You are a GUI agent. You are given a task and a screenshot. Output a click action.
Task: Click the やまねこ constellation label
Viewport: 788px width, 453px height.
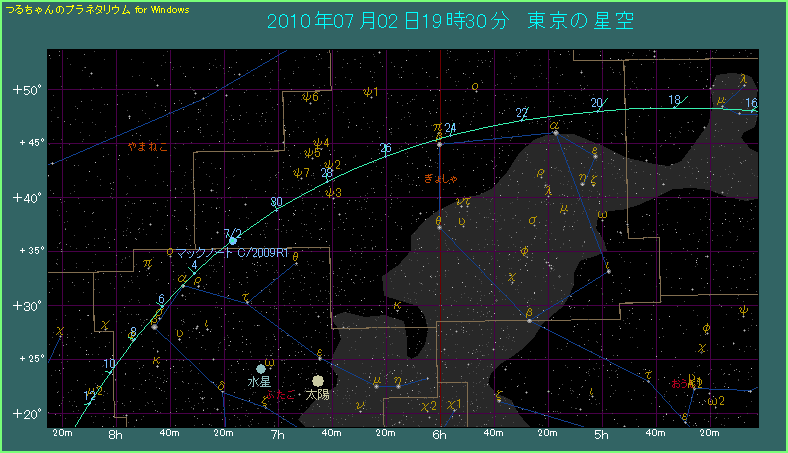click(148, 147)
